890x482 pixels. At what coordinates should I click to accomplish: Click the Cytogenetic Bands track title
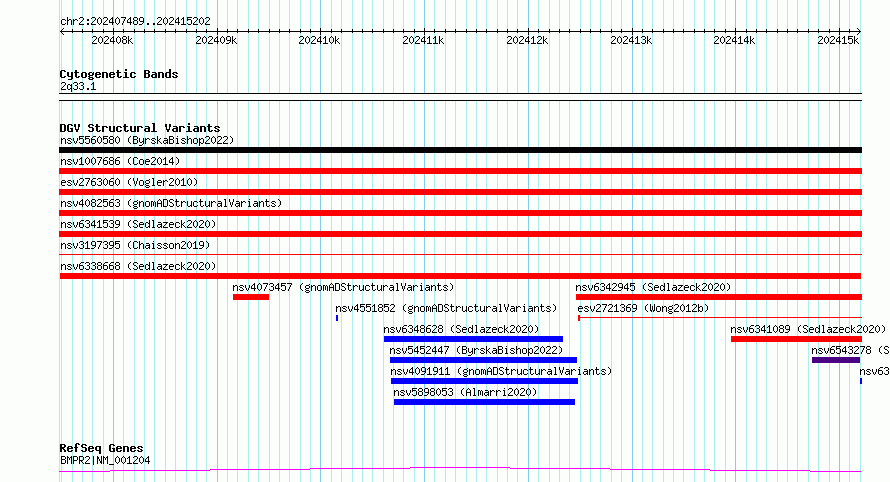pos(119,74)
